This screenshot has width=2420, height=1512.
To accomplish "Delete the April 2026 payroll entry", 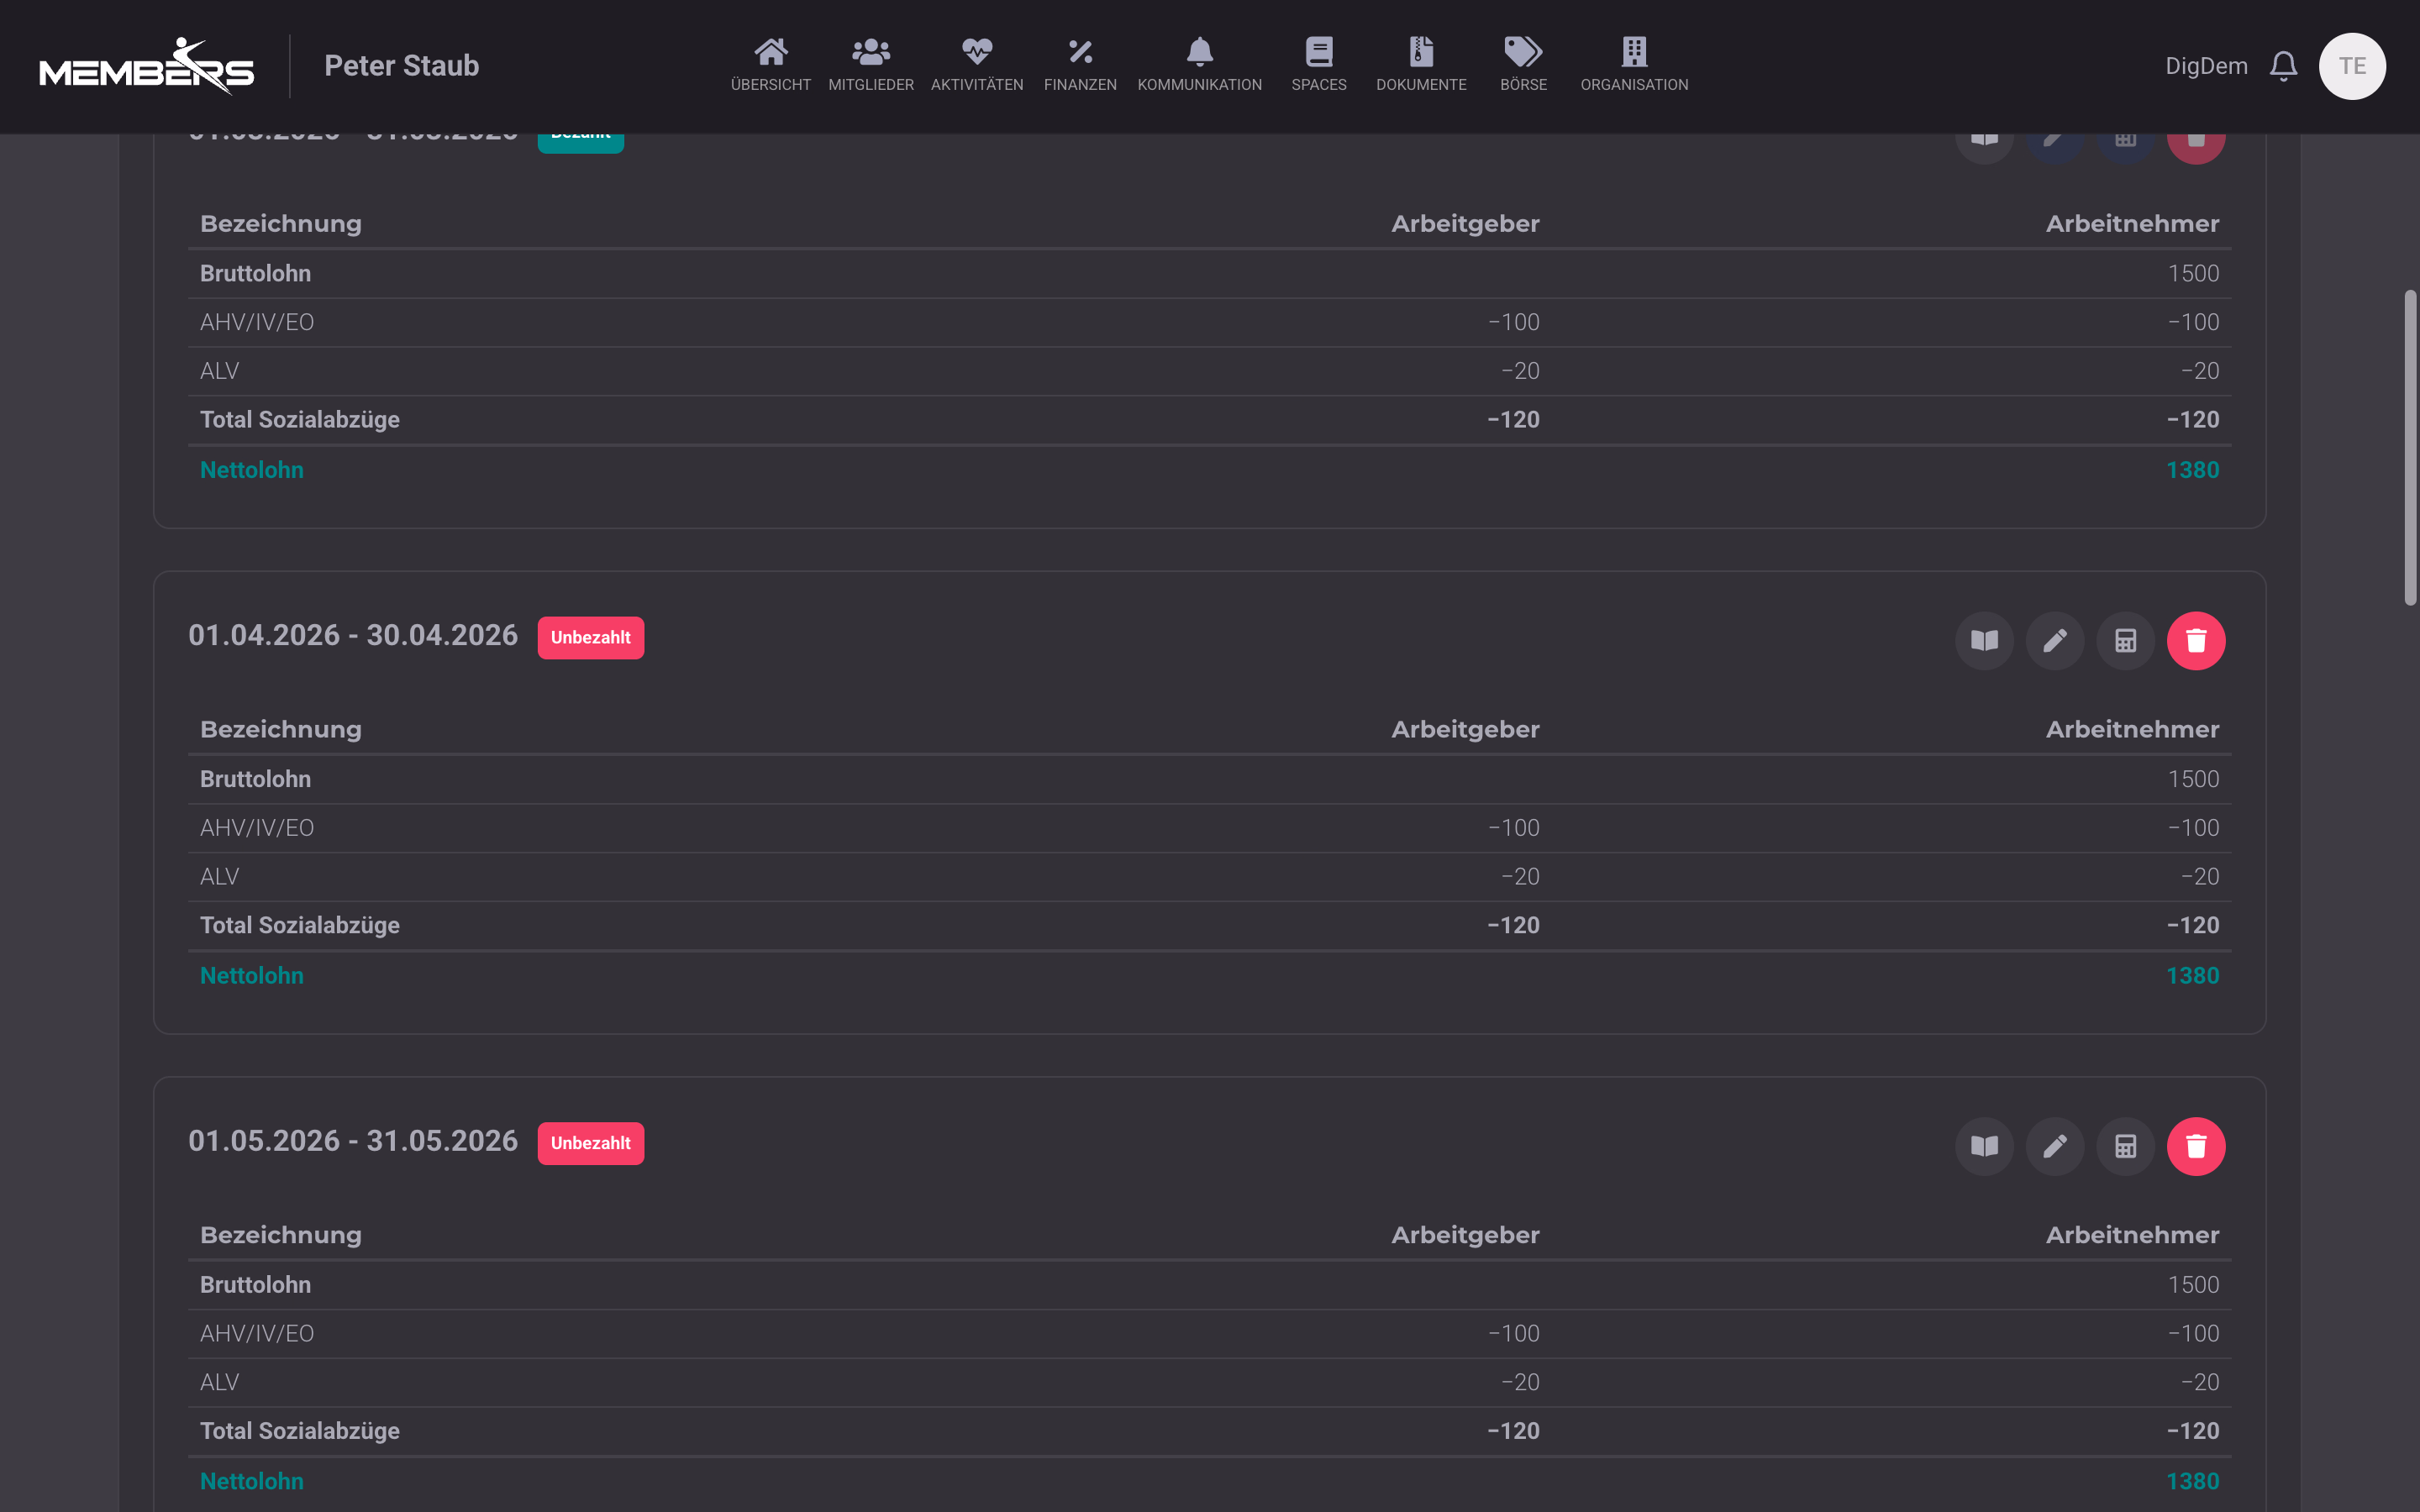I will (2195, 640).
